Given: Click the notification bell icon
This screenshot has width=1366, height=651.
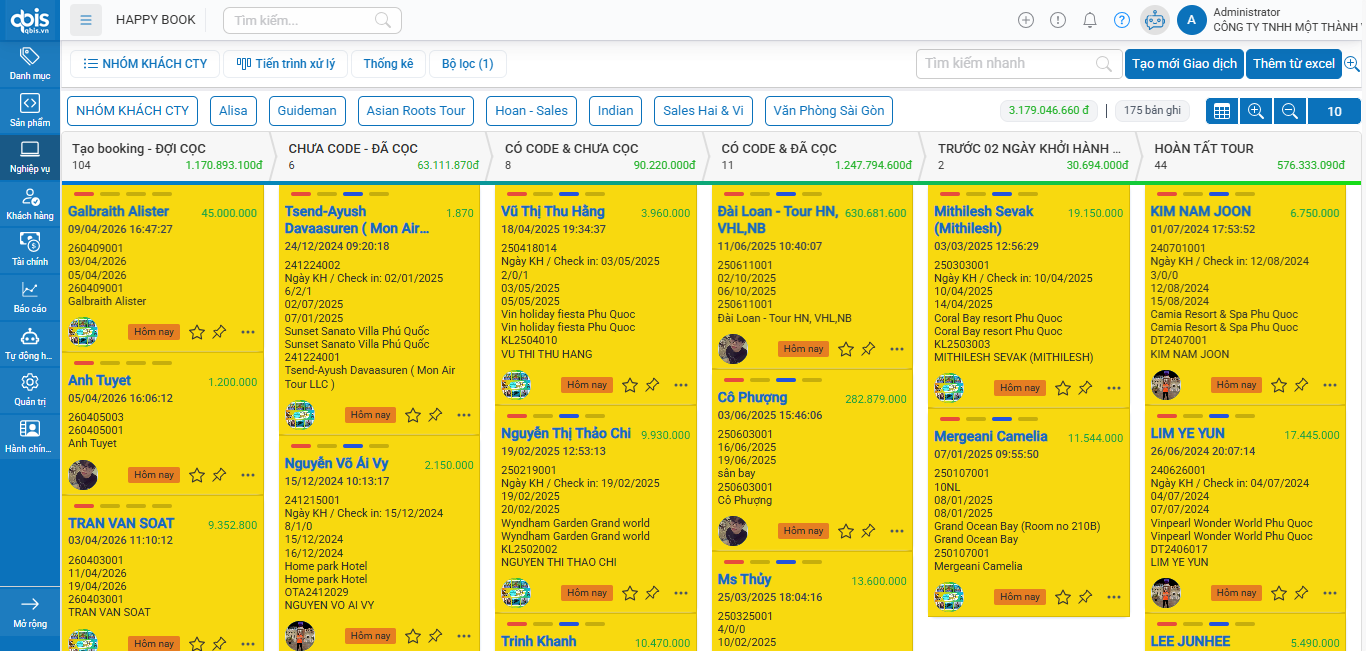Looking at the screenshot, I should (1090, 20).
